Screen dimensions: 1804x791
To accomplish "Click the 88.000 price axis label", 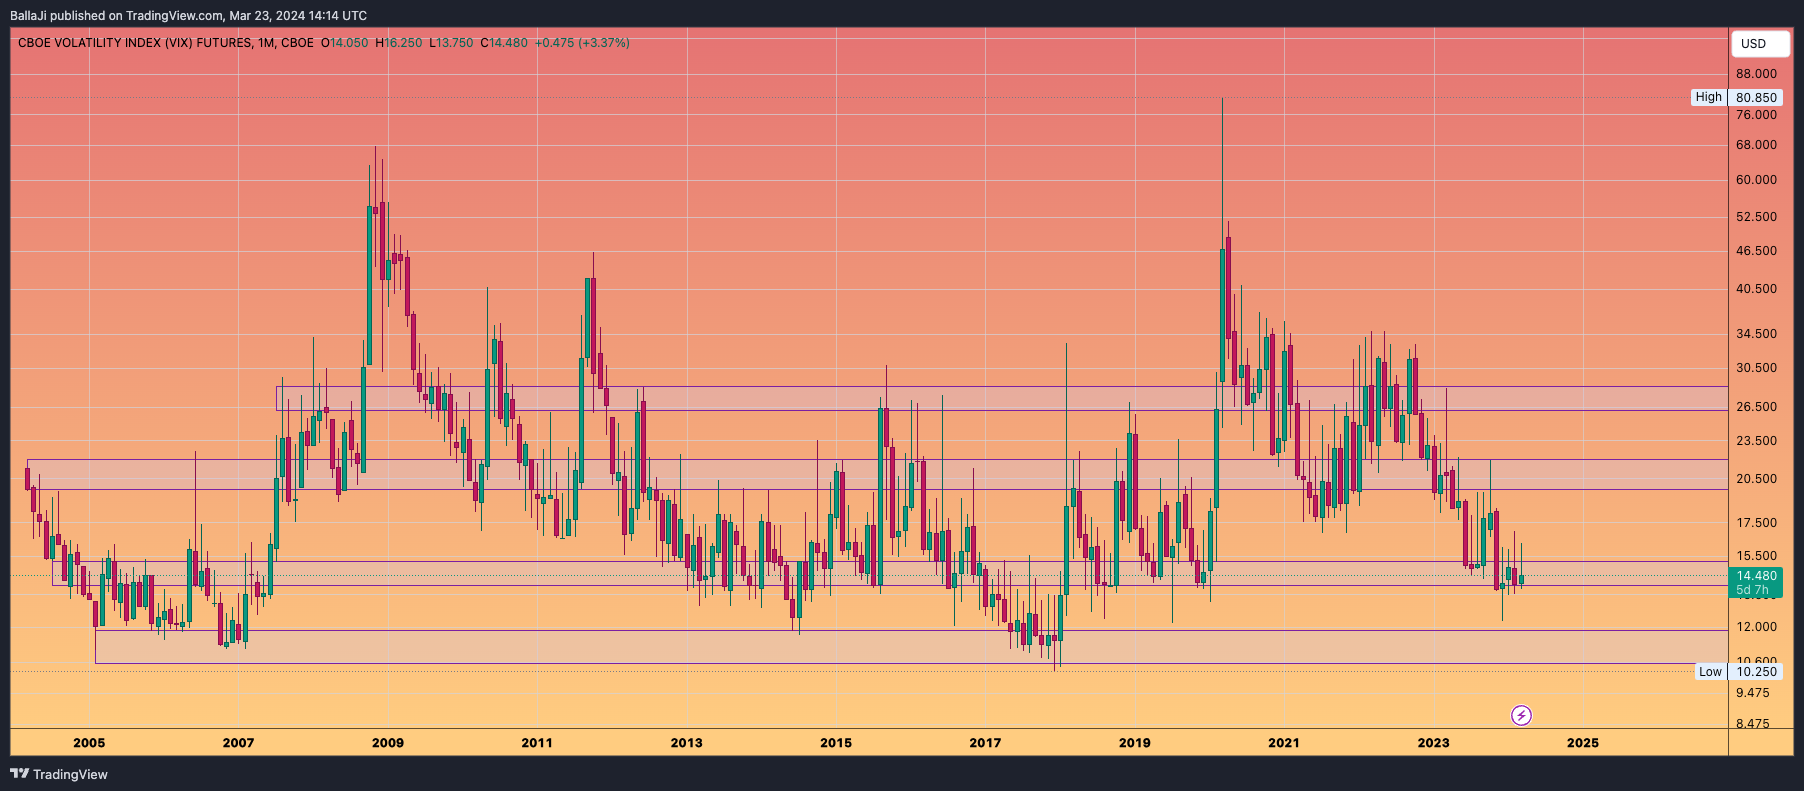I will 1756,74.
